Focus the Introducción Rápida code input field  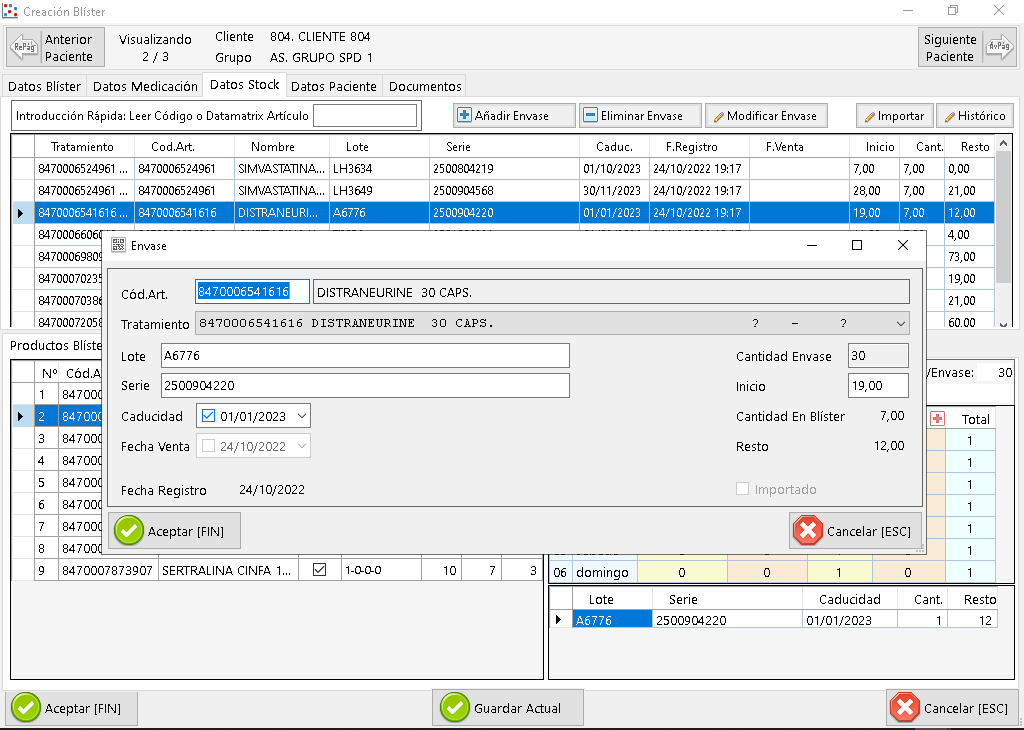(365, 116)
